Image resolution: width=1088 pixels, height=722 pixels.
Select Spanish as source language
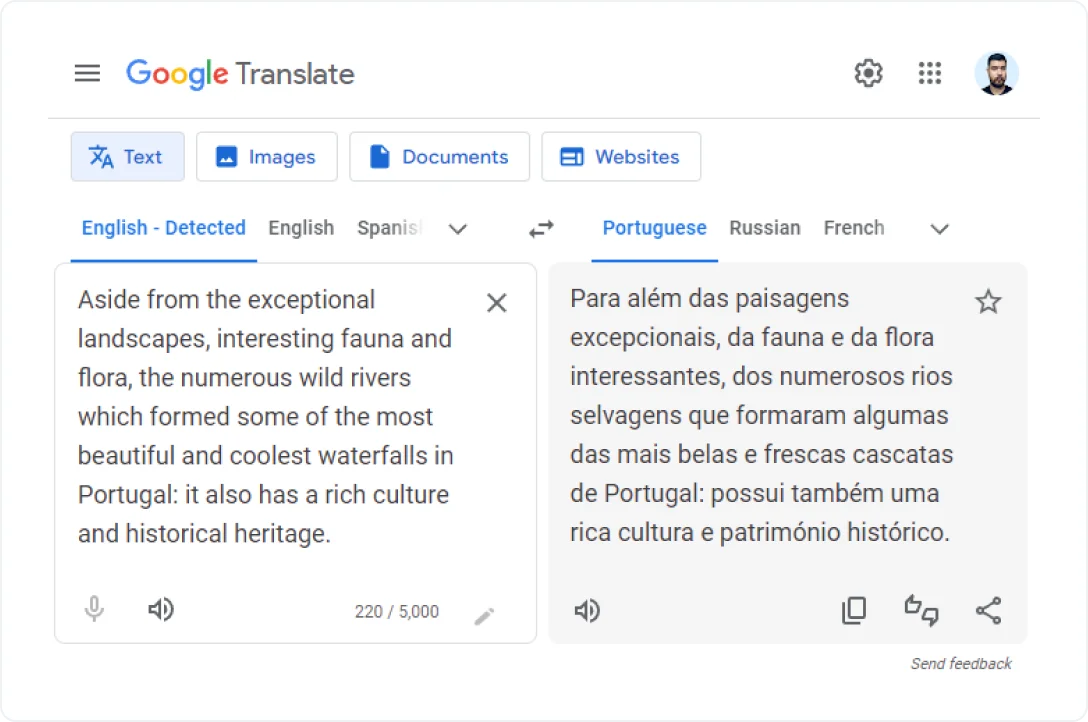[x=390, y=228]
